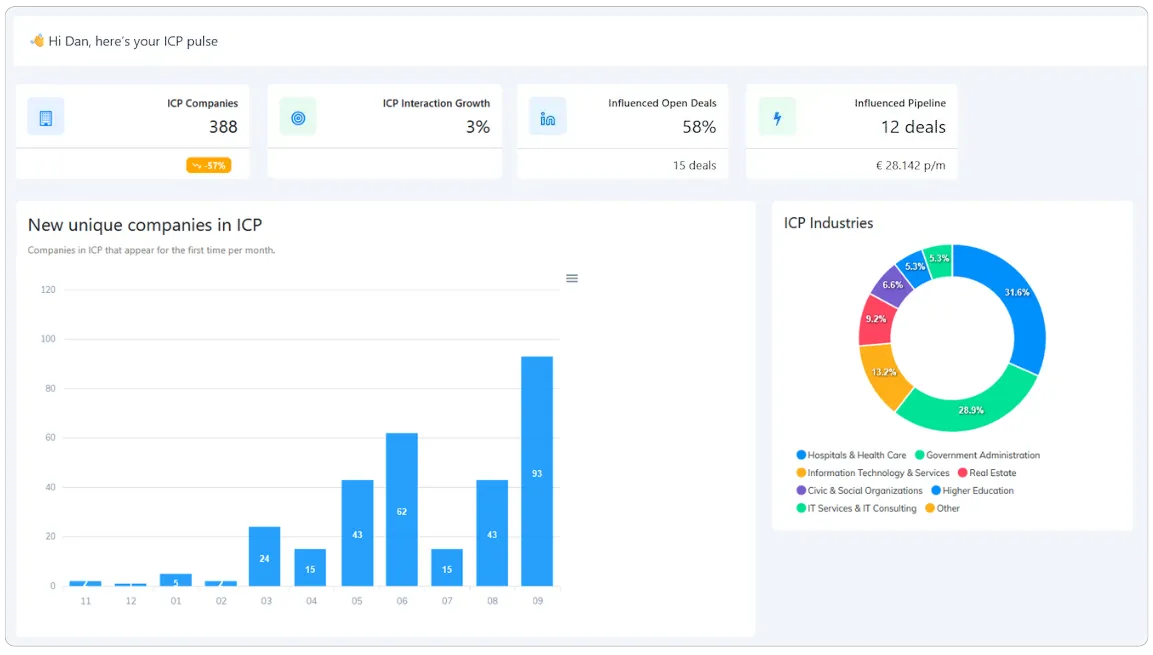This screenshot has height=655, width=1153.
Task: Click the LinkedIn icon on Influenced Open Deals
Action: (548, 118)
